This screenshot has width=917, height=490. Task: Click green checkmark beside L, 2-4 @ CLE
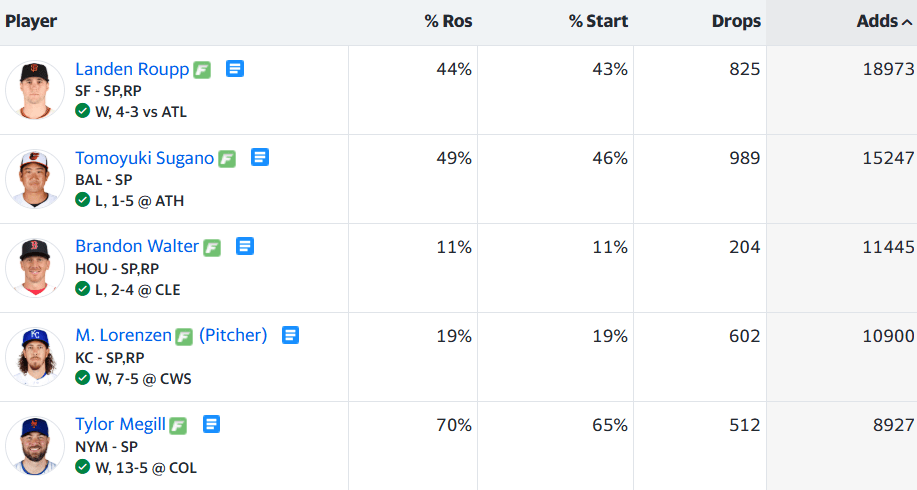coord(82,288)
